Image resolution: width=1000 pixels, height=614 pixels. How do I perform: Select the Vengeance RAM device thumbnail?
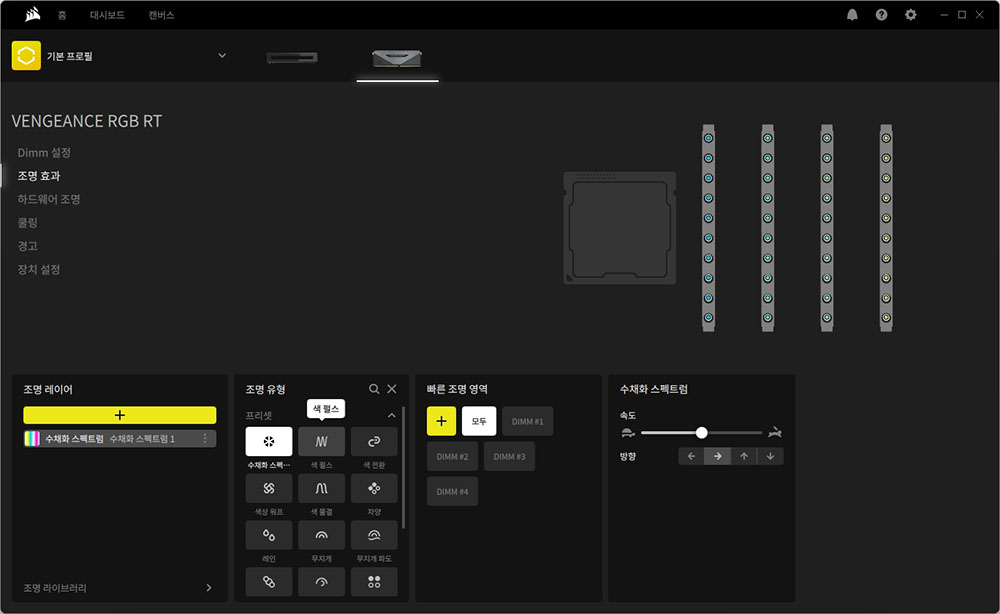click(x=397, y=58)
